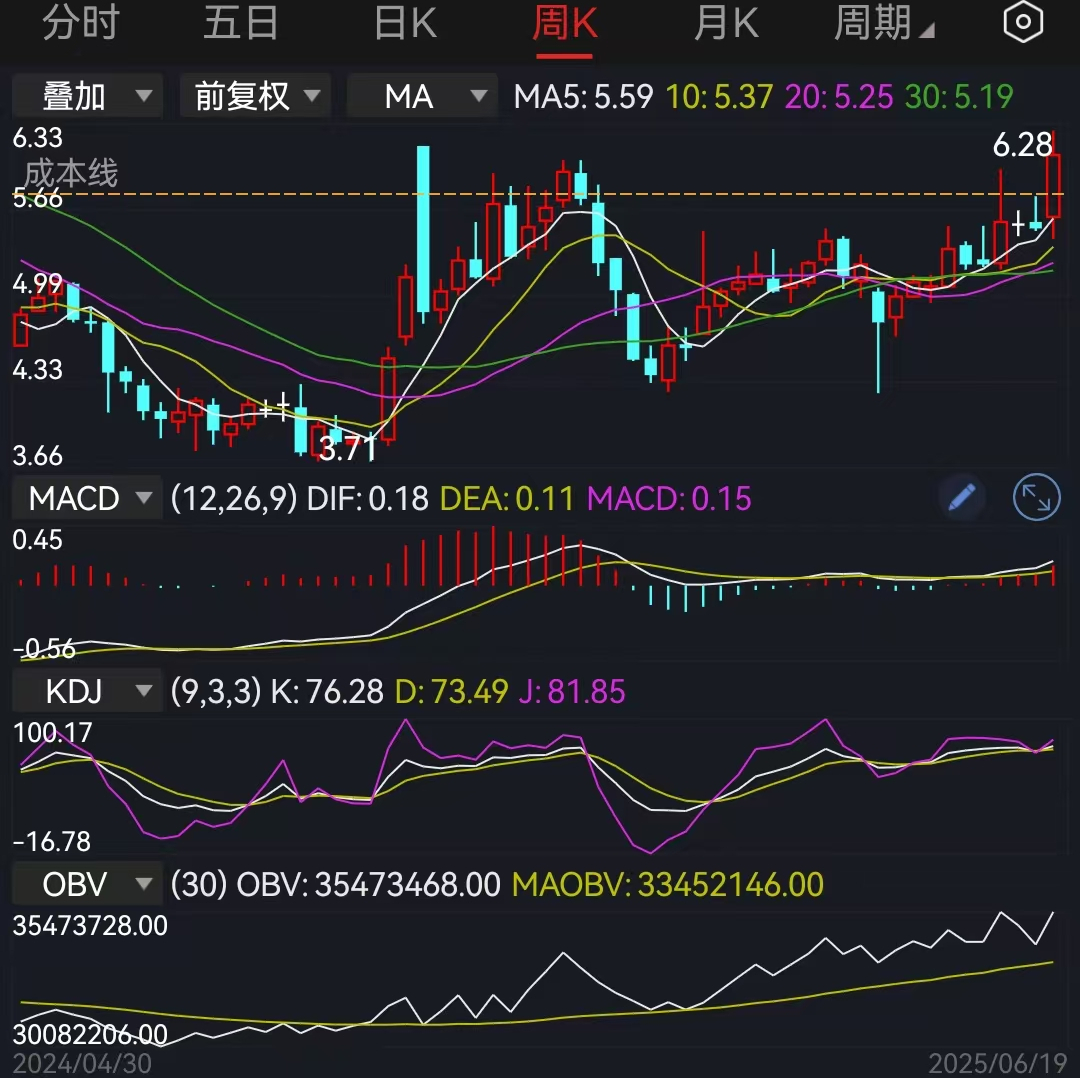Open the indicator settings gear icon
The height and width of the screenshot is (1078, 1080).
[1022, 22]
